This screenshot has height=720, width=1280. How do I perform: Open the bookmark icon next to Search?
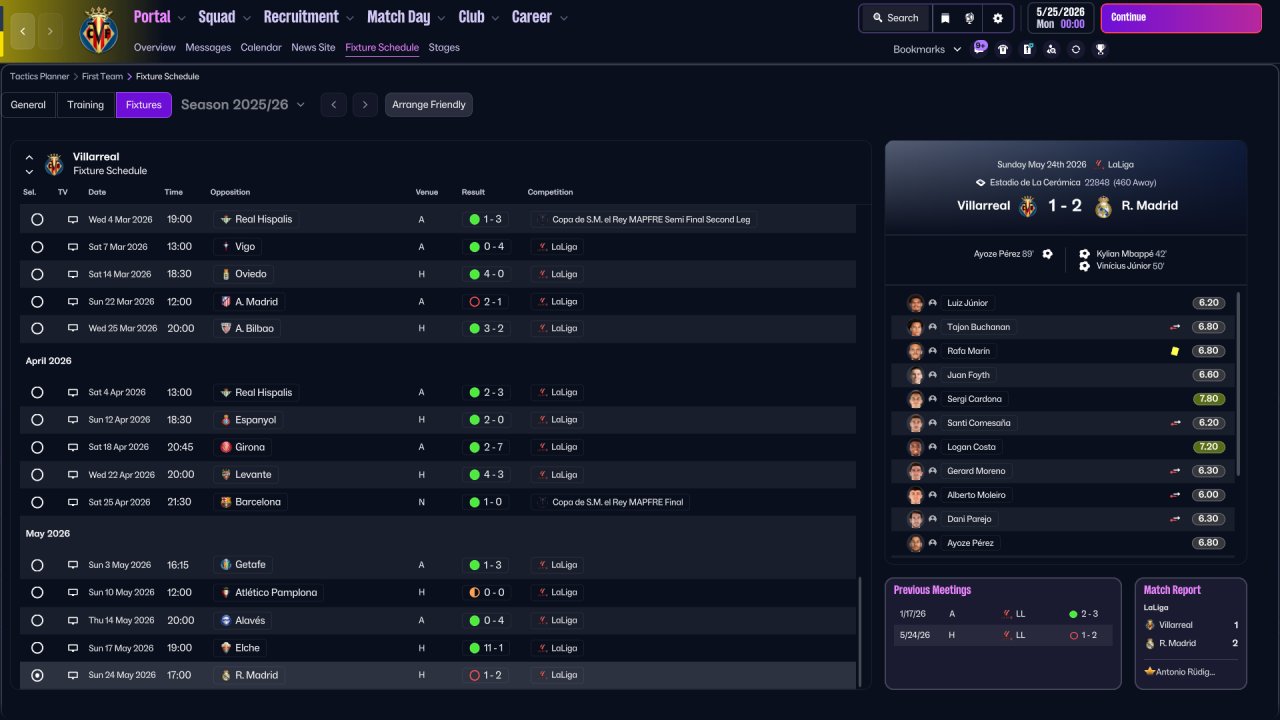point(945,18)
